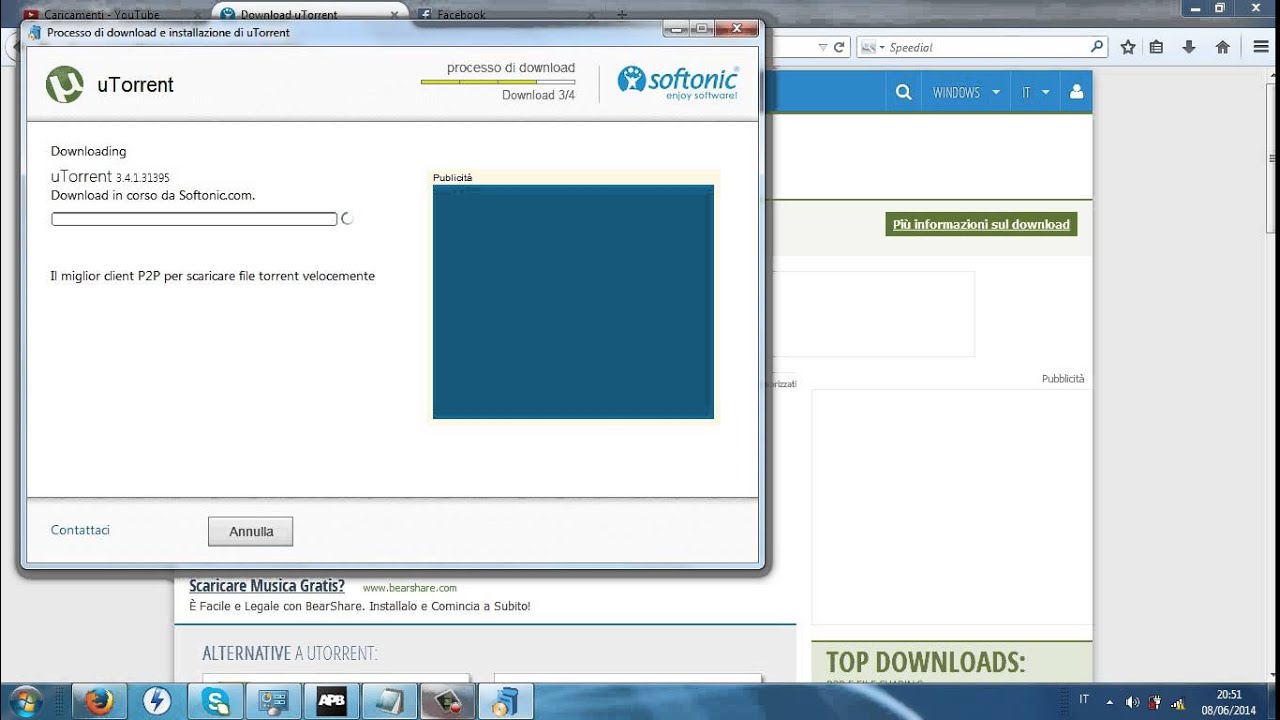This screenshot has height=720, width=1280.
Task: Open the Contattaci link
Action: pyautogui.click(x=80, y=530)
